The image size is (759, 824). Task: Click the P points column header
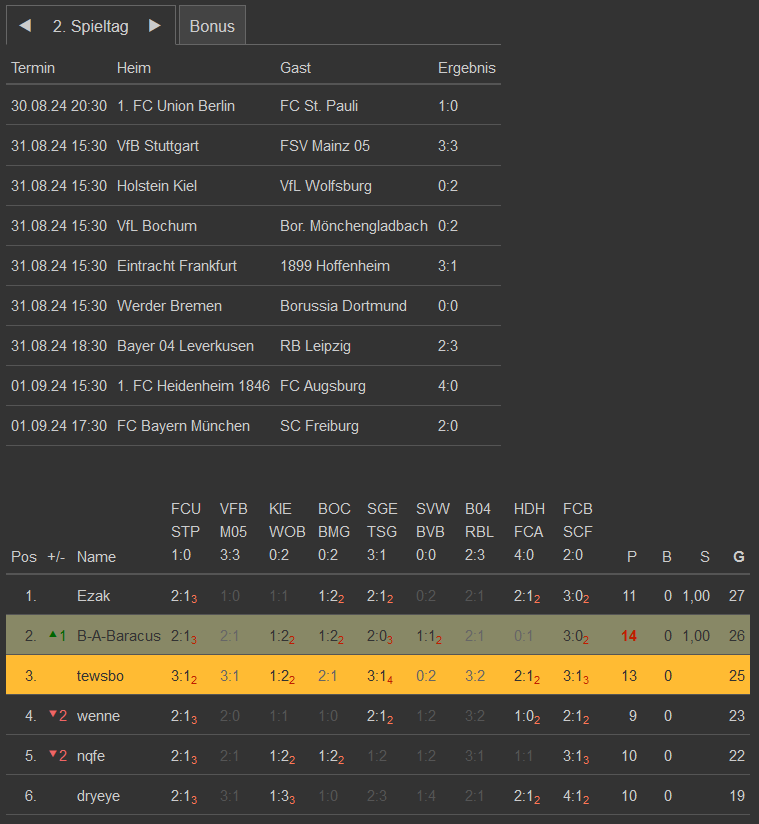(x=631, y=557)
